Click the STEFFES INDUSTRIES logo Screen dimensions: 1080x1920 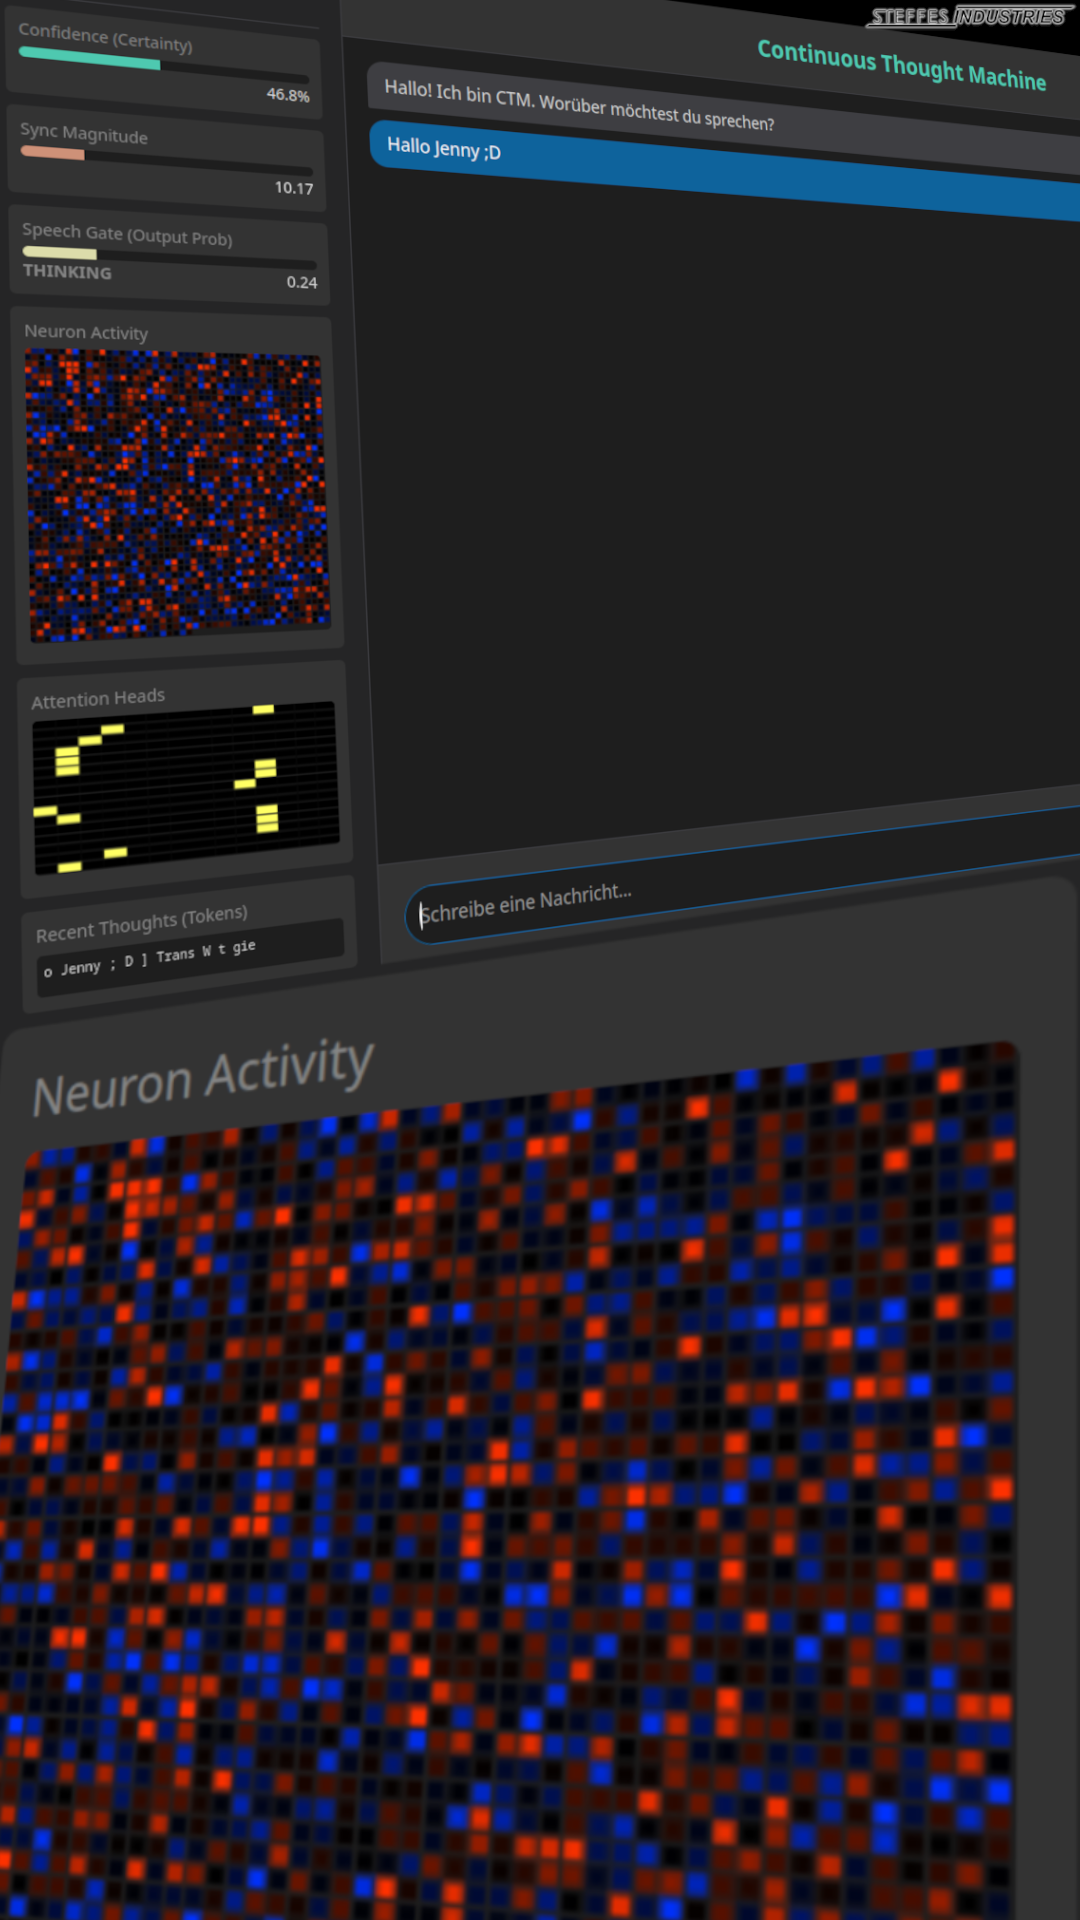click(968, 17)
